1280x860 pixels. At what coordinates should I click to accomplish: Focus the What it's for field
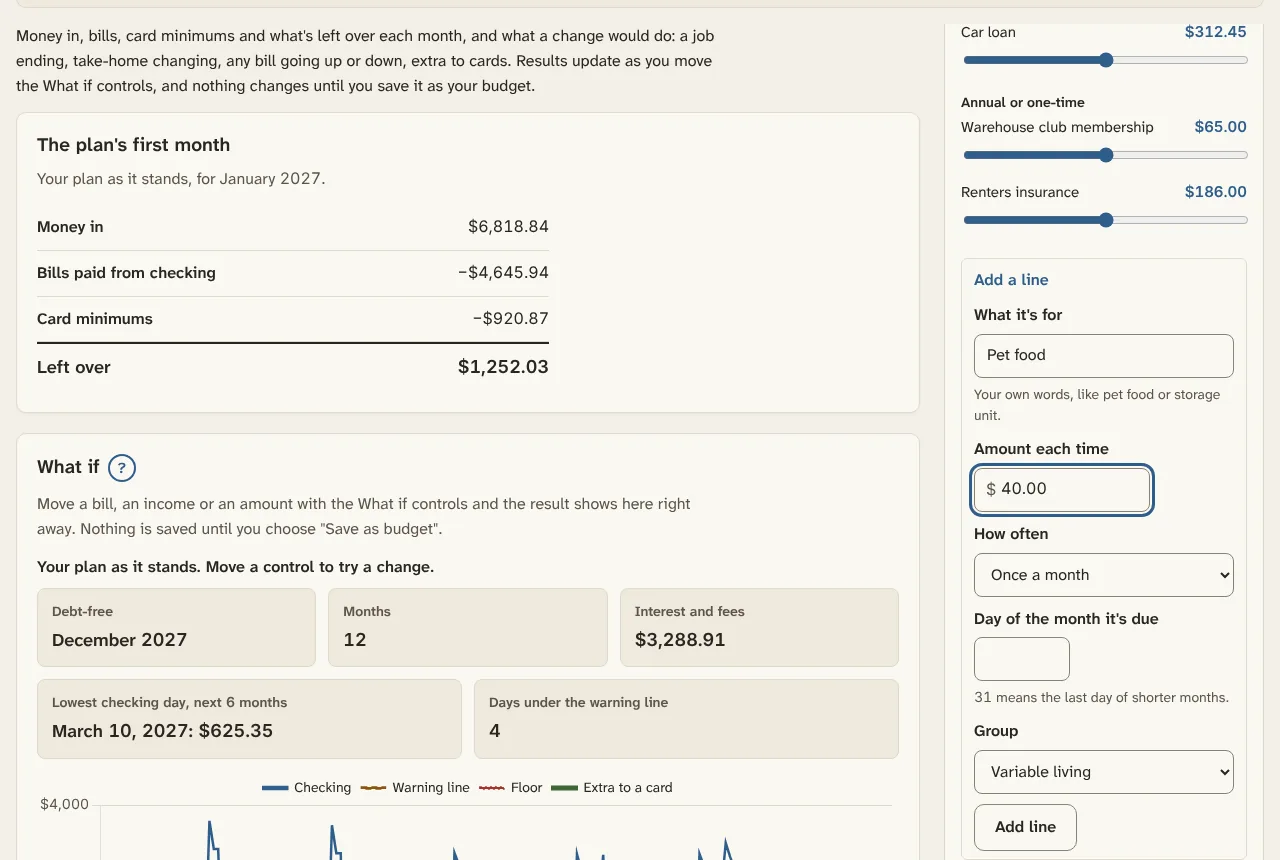(x=1104, y=356)
